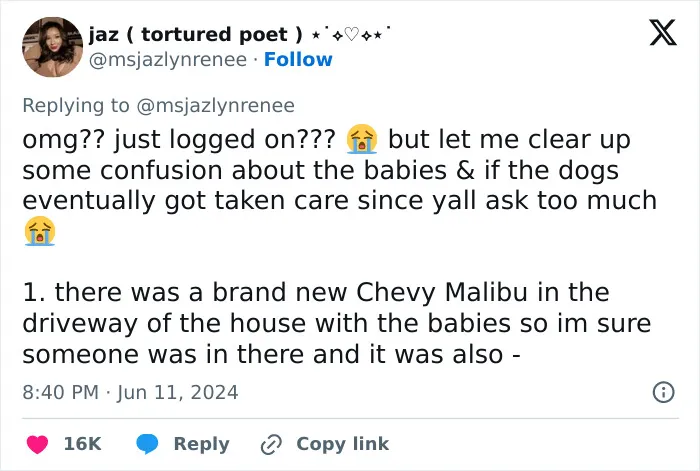Open the @msjazlynrenee mention in Replying to line
This screenshot has width=700, height=471.
pyautogui.click(x=216, y=106)
